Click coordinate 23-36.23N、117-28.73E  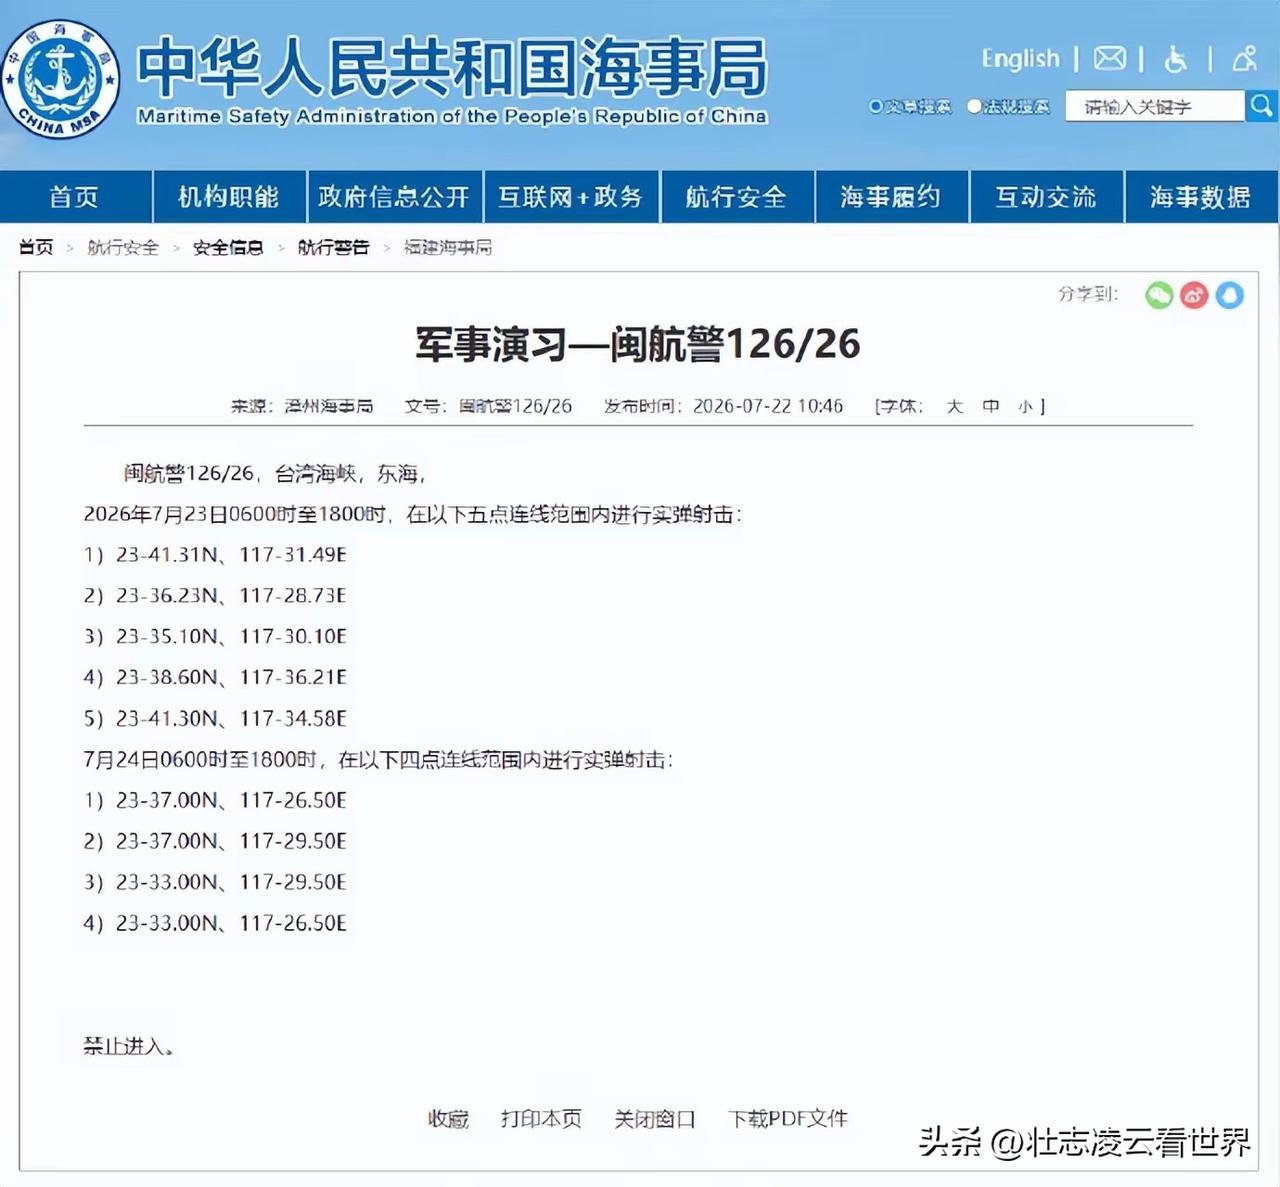tap(231, 595)
